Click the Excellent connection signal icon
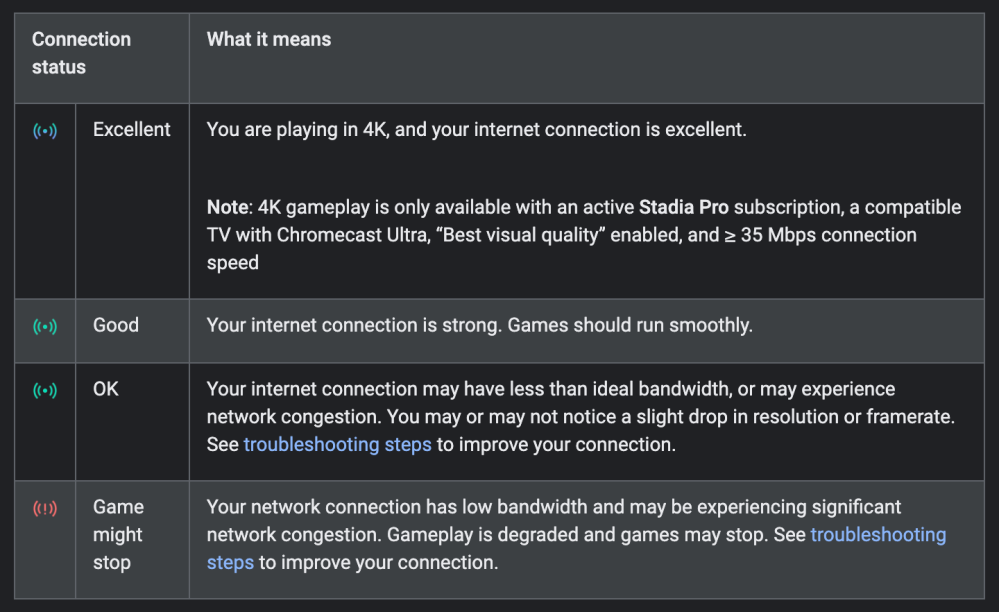Viewport: 999px width, 612px height. pos(45,131)
